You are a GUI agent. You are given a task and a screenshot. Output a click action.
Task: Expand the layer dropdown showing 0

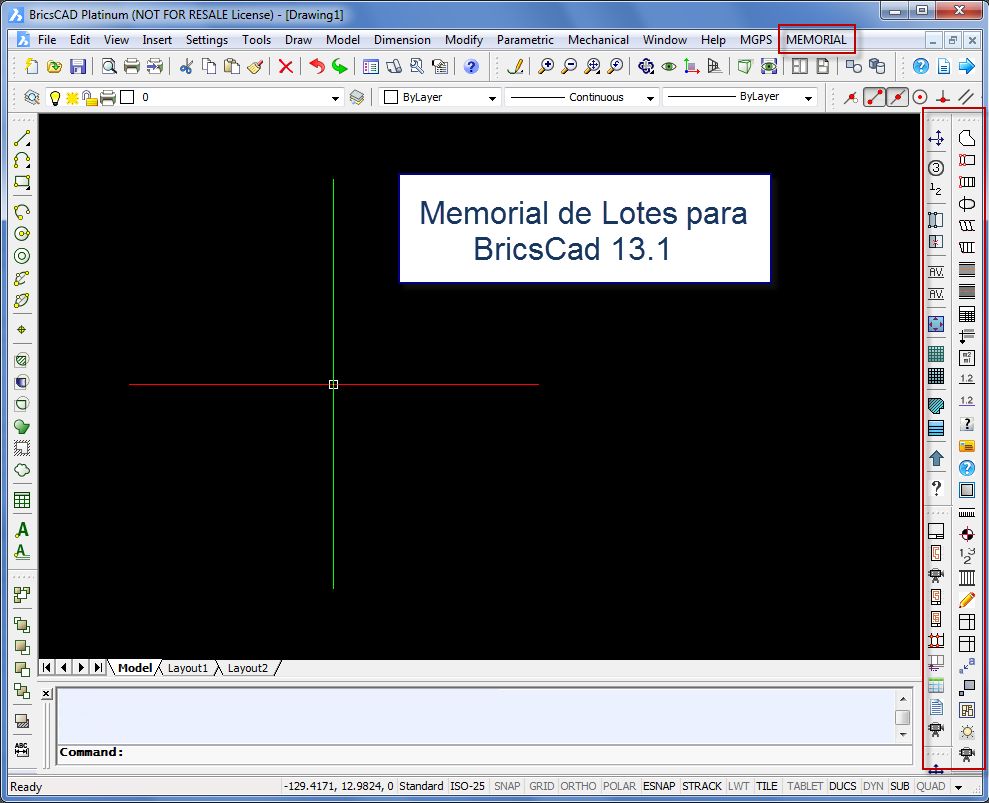(x=336, y=98)
